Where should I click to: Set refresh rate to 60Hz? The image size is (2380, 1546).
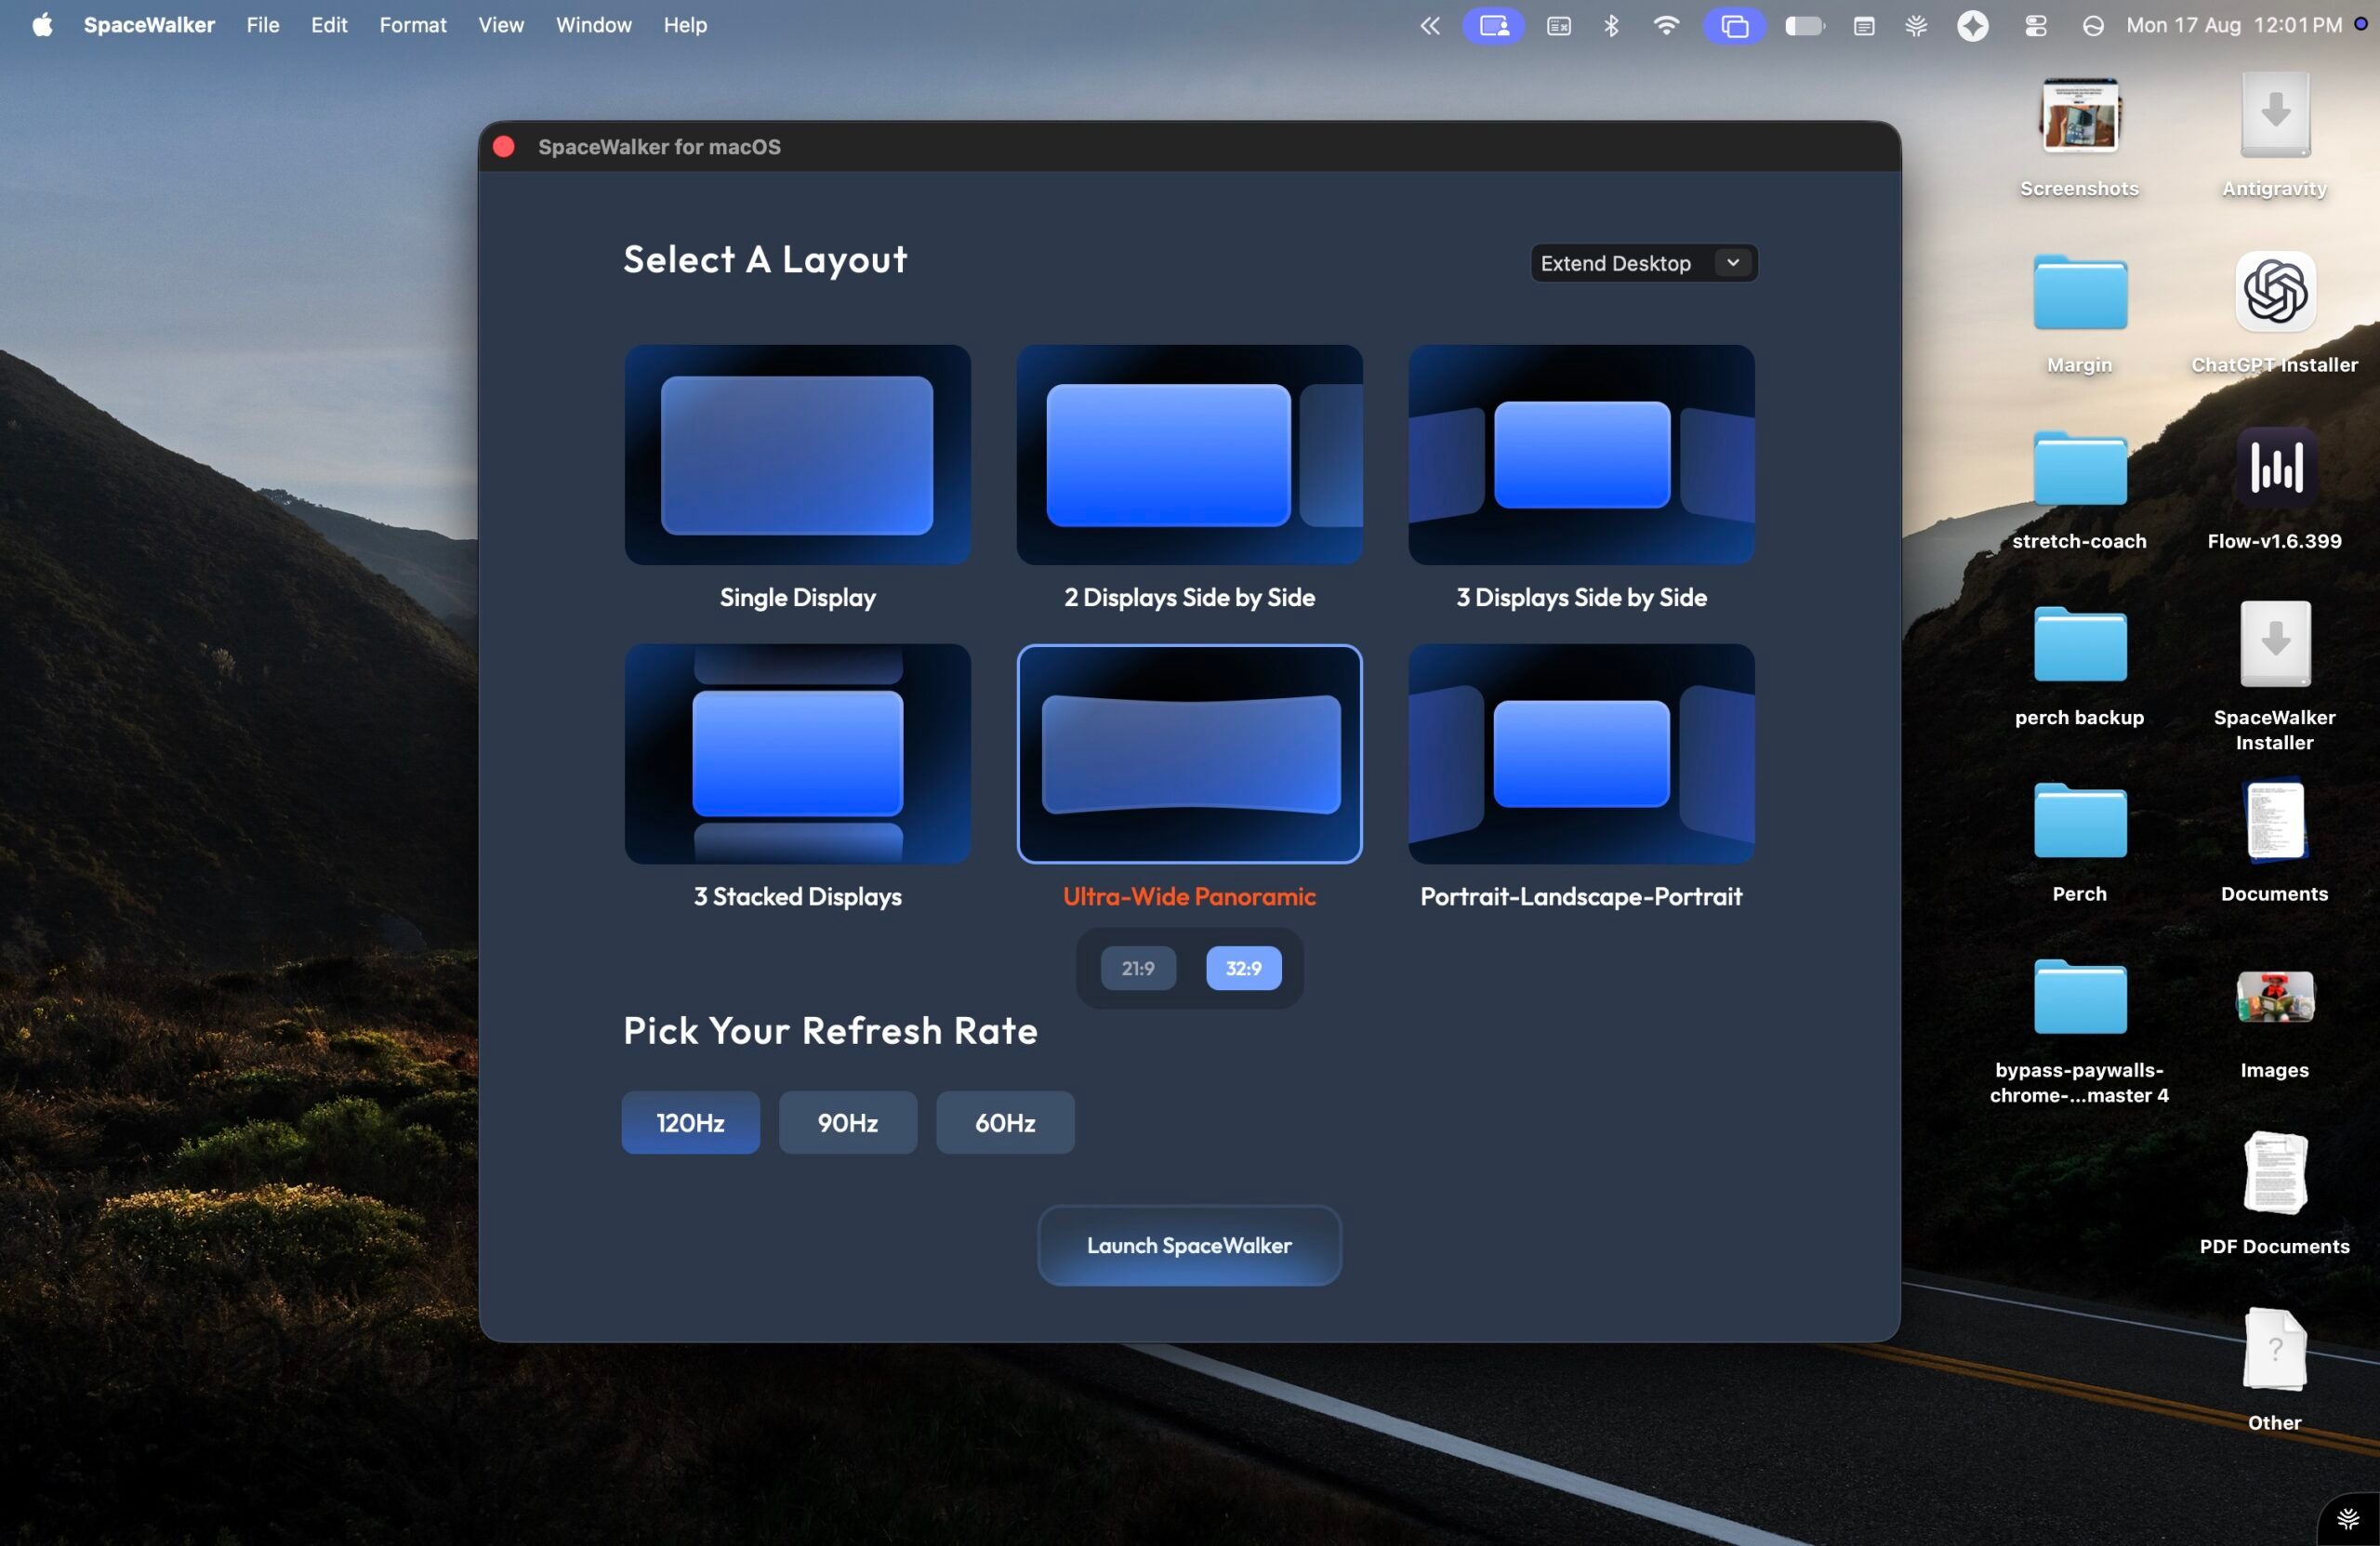1005,1123
